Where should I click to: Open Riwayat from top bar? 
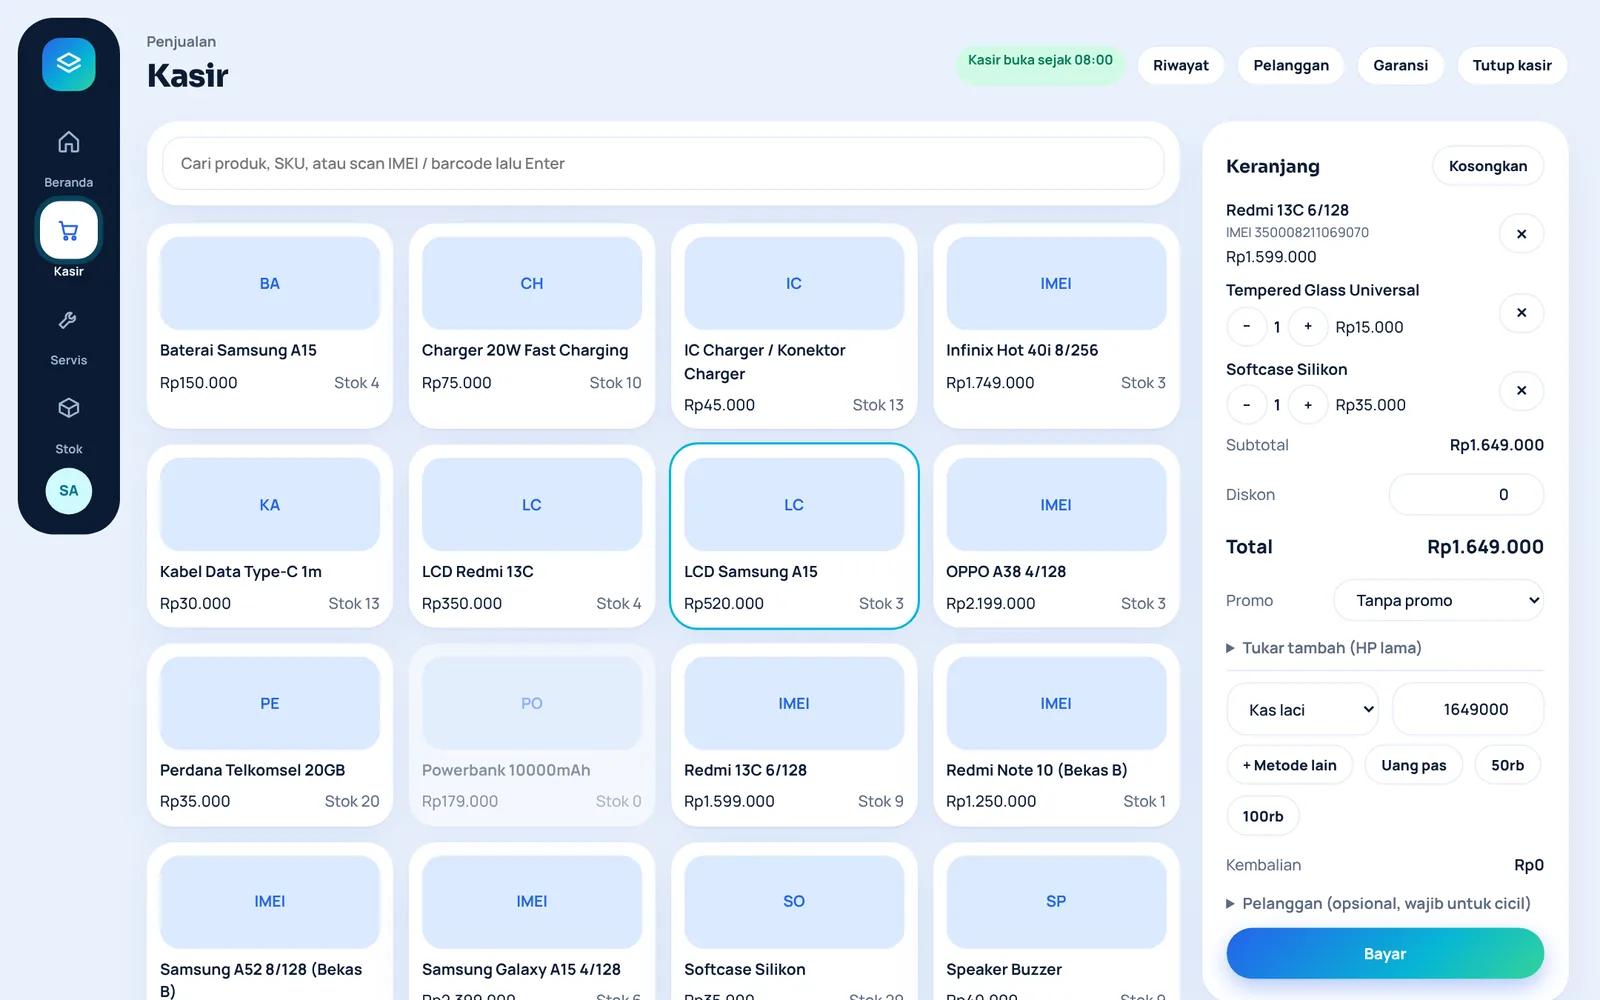pos(1181,66)
